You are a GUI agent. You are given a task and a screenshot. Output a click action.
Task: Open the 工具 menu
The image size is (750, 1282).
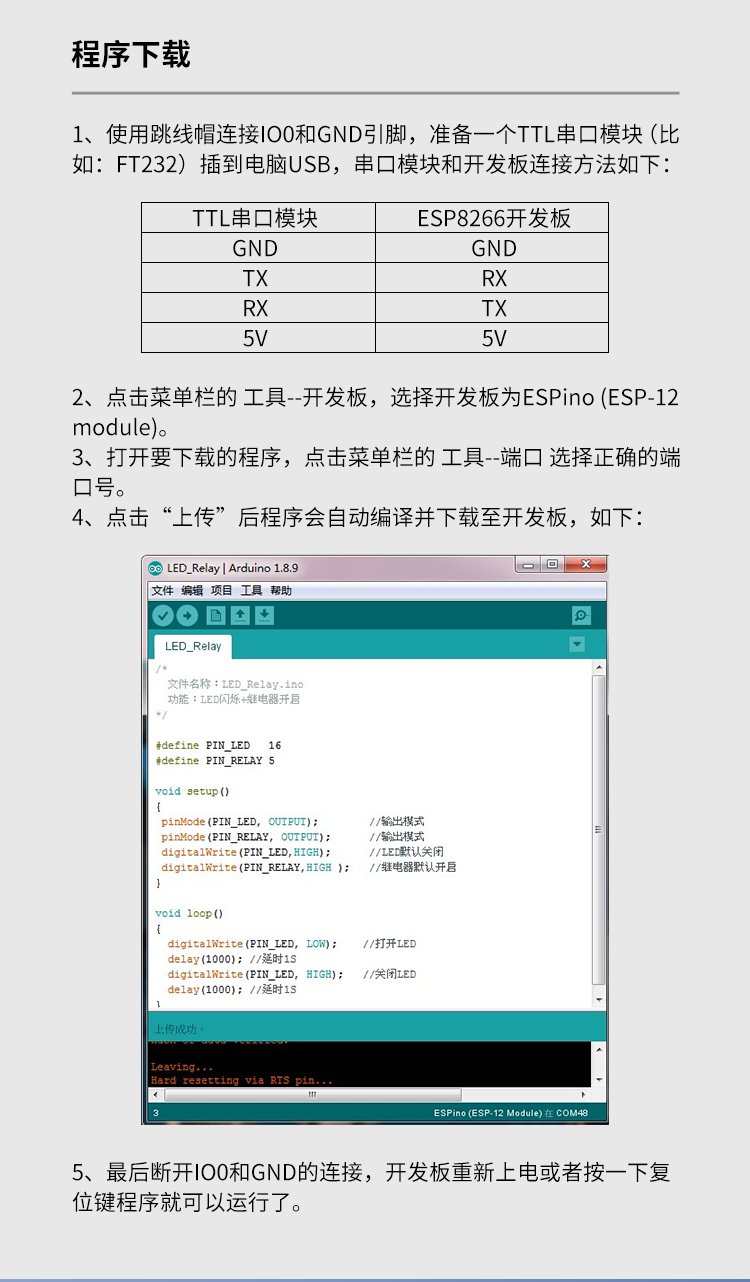pyautogui.click(x=251, y=591)
